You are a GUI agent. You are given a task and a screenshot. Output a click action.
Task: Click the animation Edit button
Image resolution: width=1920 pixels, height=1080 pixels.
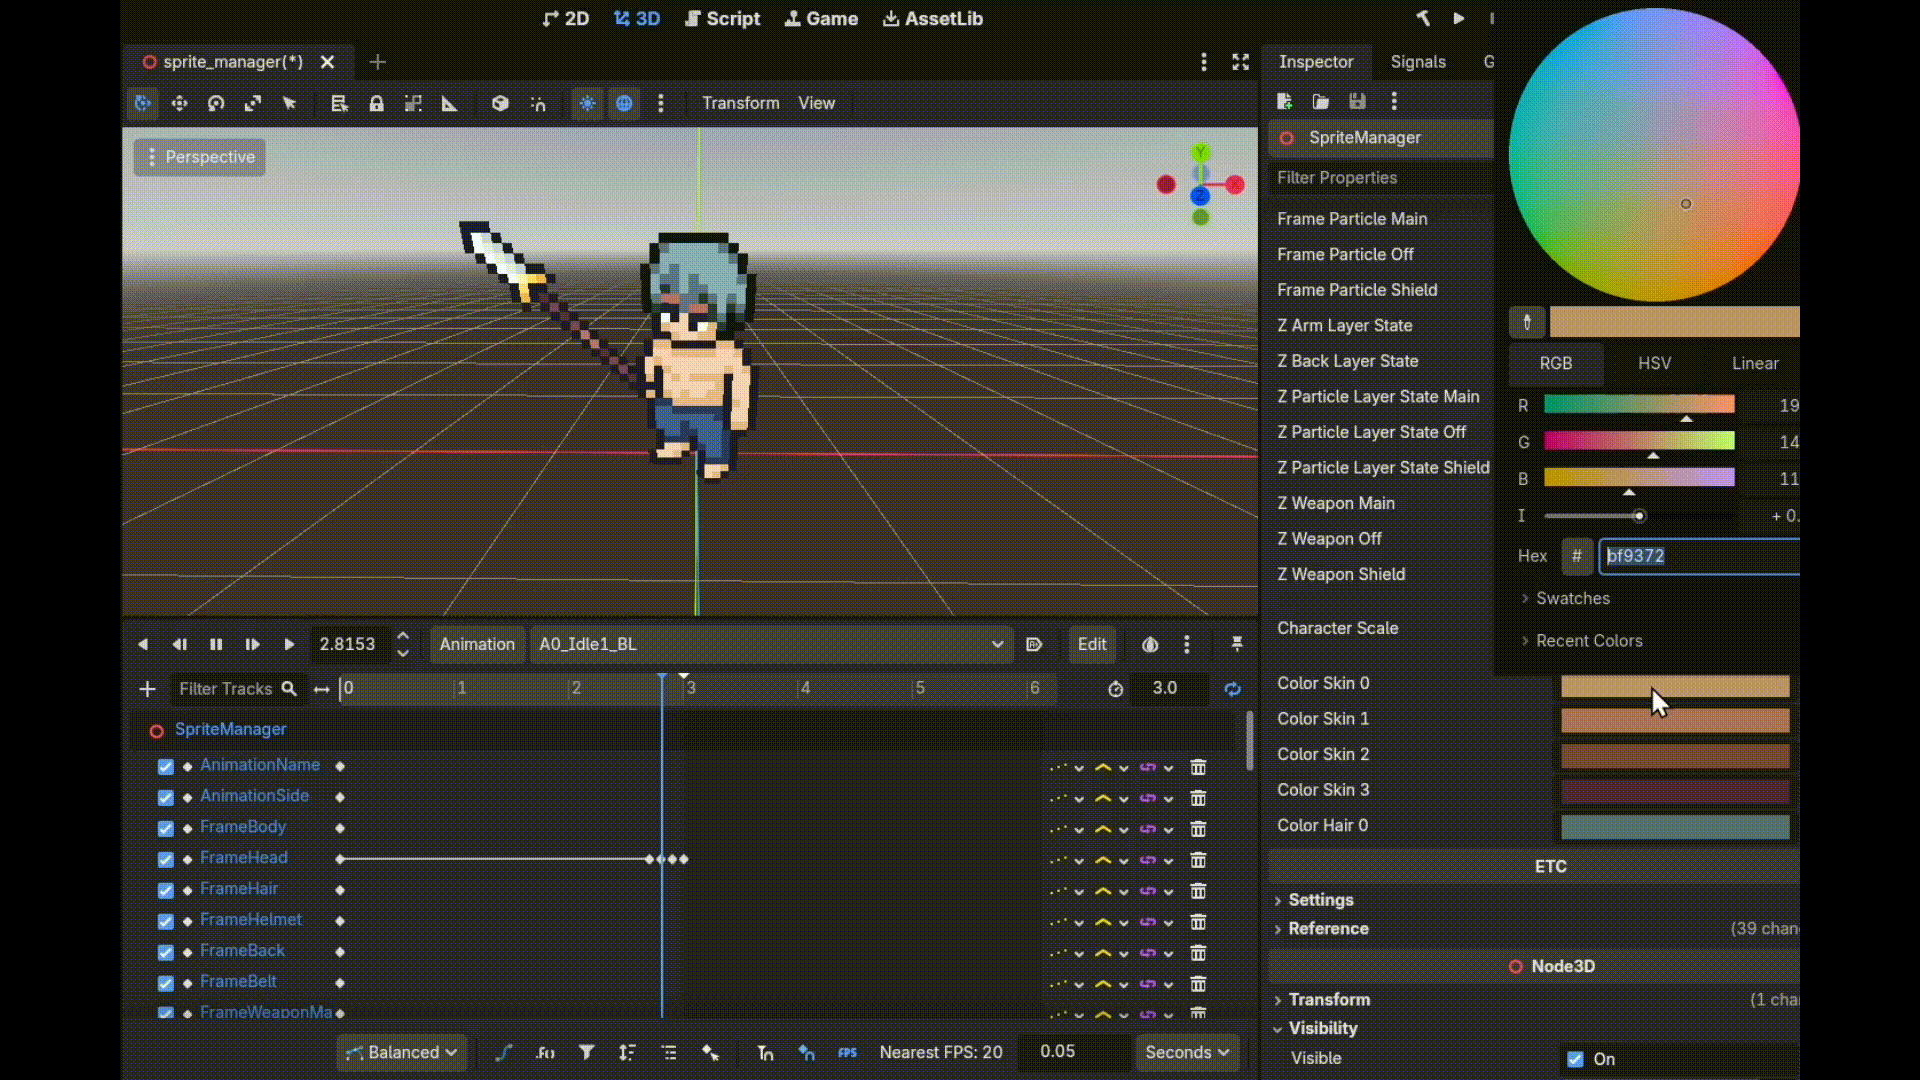pos(1092,645)
